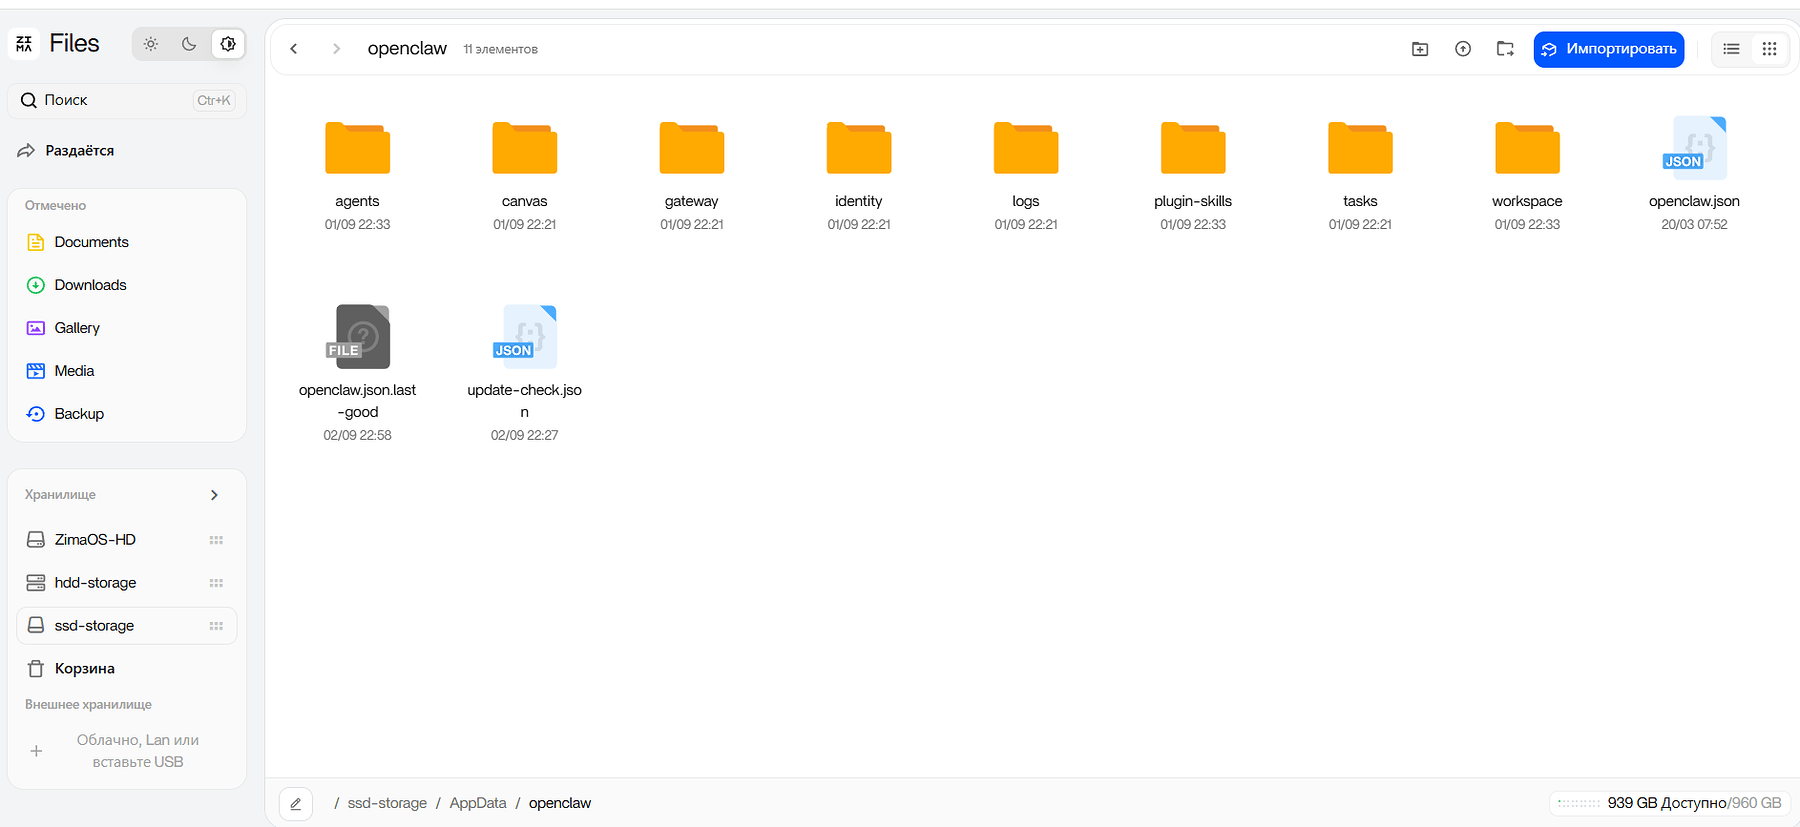Go back with the left arrow
This screenshot has height=827, width=1800.
point(294,49)
